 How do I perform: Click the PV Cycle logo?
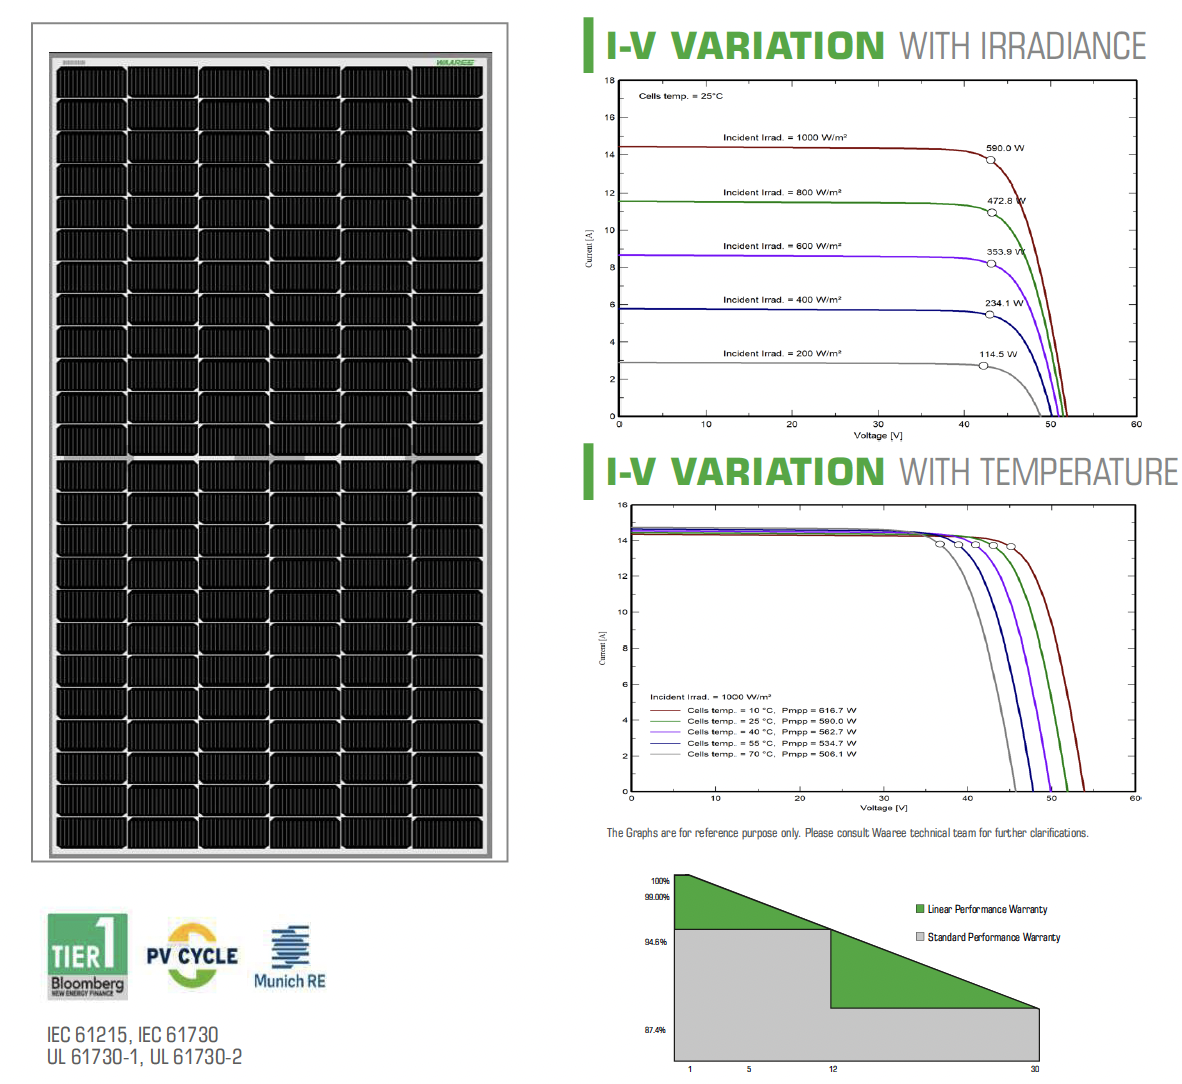coord(192,956)
